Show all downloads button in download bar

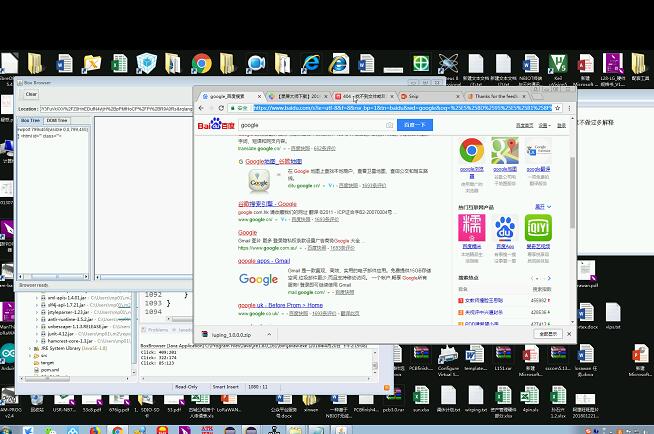click(x=548, y=334)
